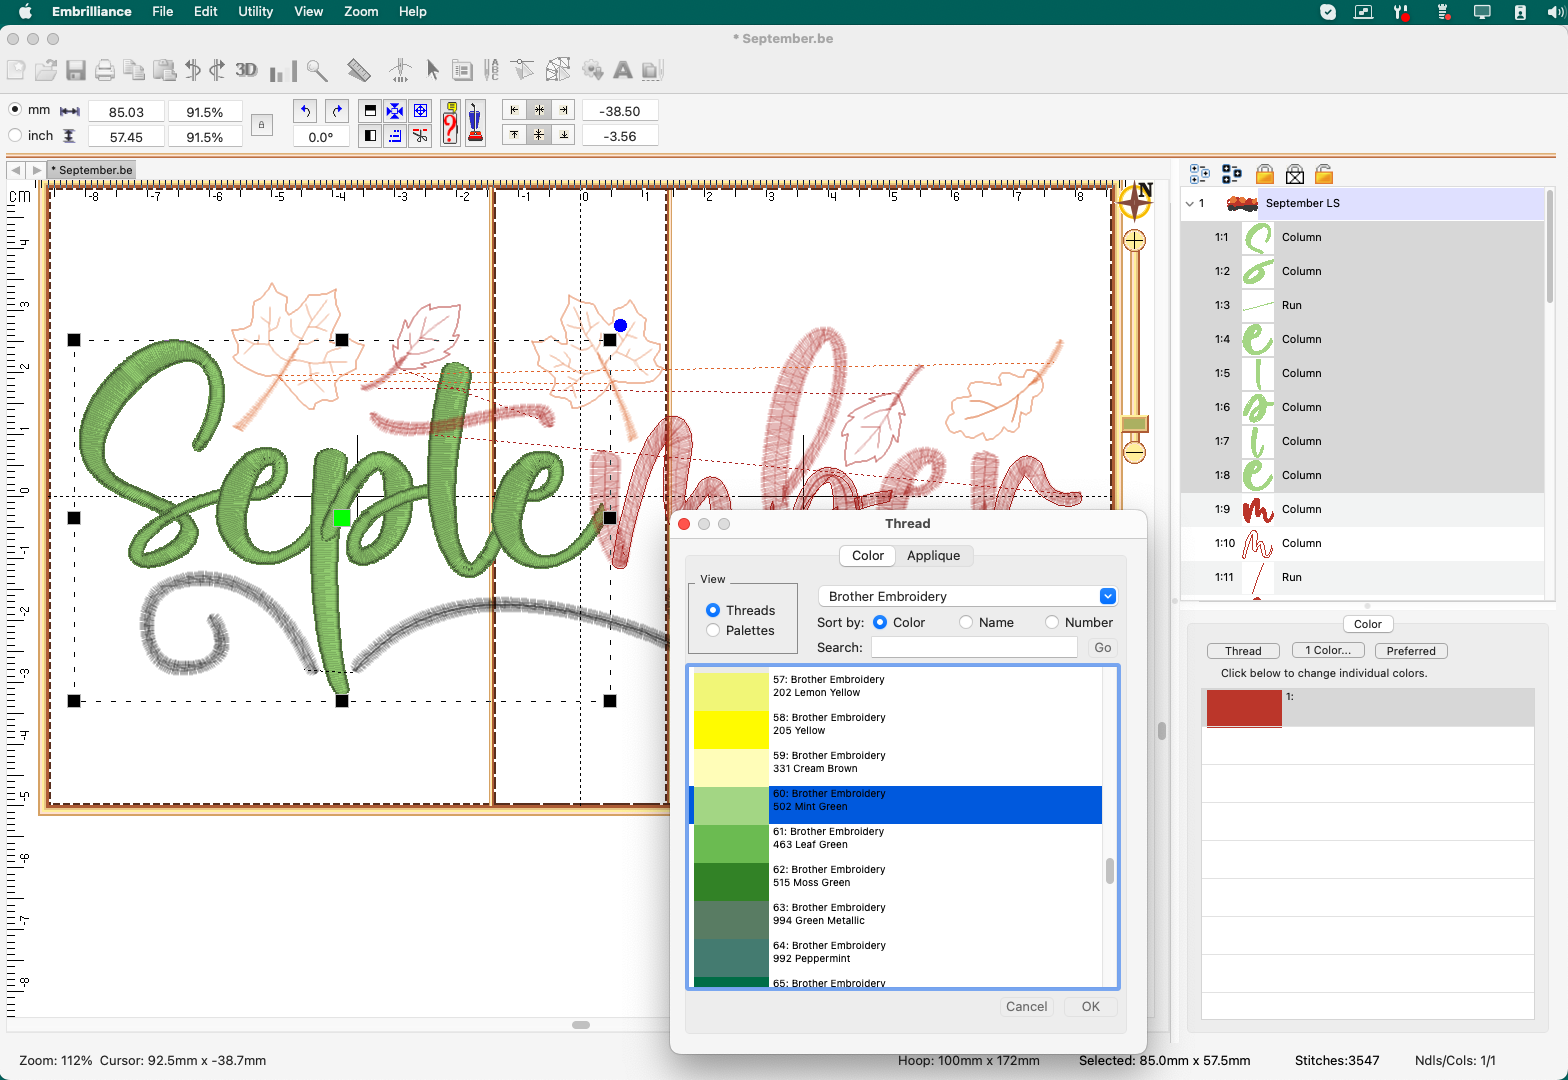Image resolution: width=1568 pixels, height=1080 pixels.
Task: Click the rotate left arrow button
Action: tap(306, 111)
